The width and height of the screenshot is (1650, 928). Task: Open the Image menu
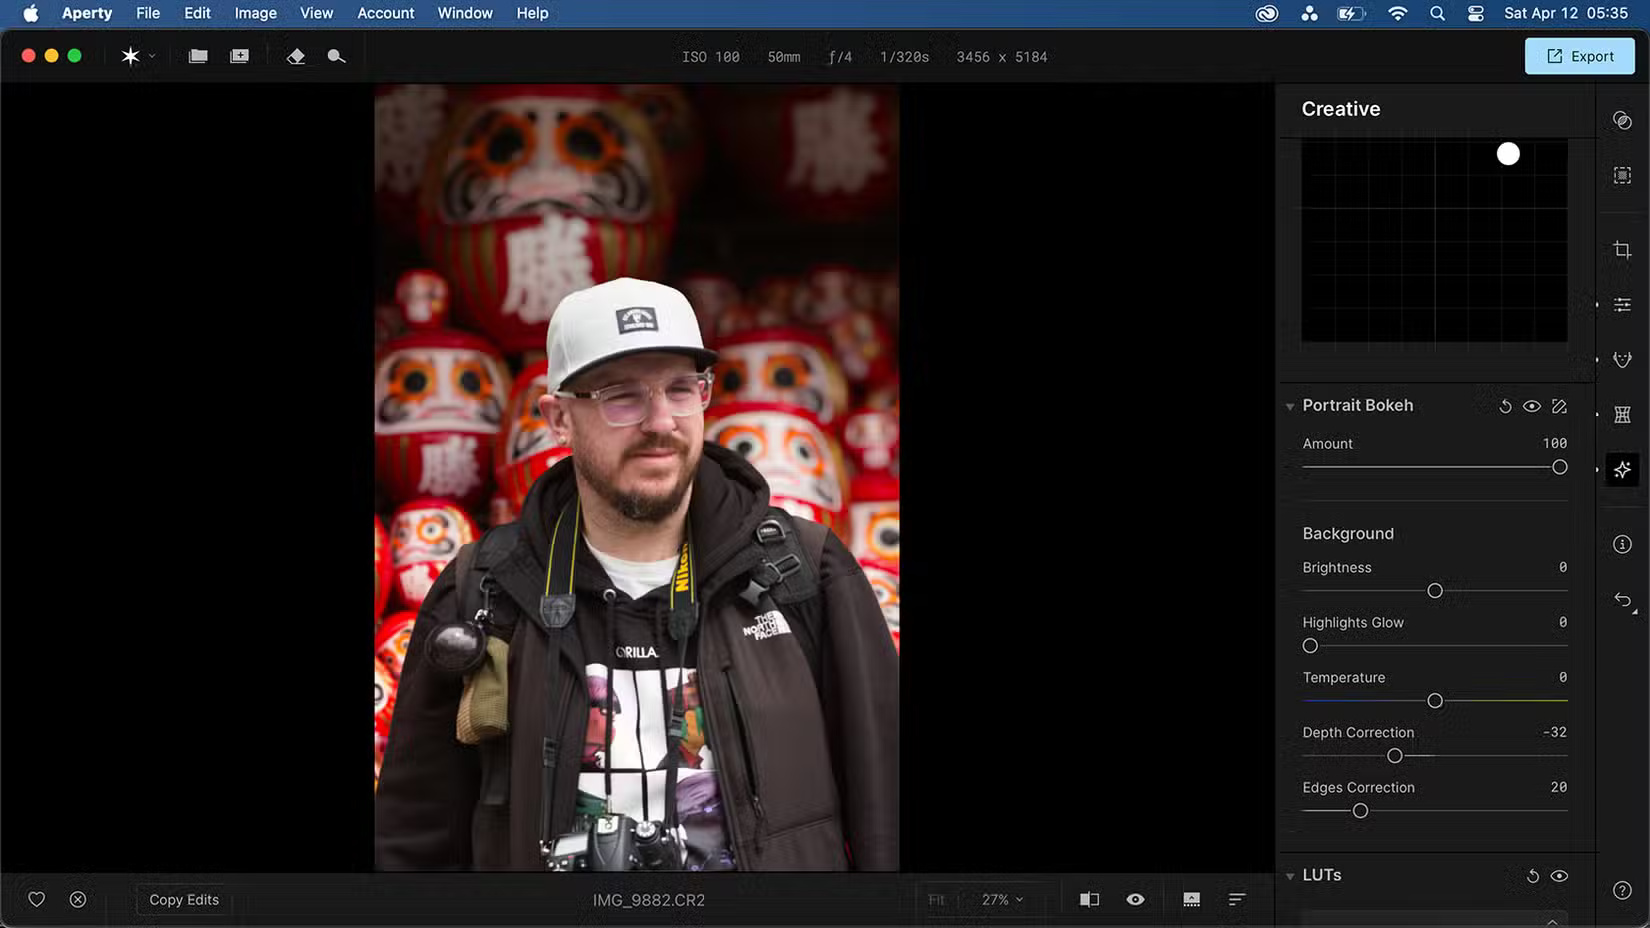(255, 13)
